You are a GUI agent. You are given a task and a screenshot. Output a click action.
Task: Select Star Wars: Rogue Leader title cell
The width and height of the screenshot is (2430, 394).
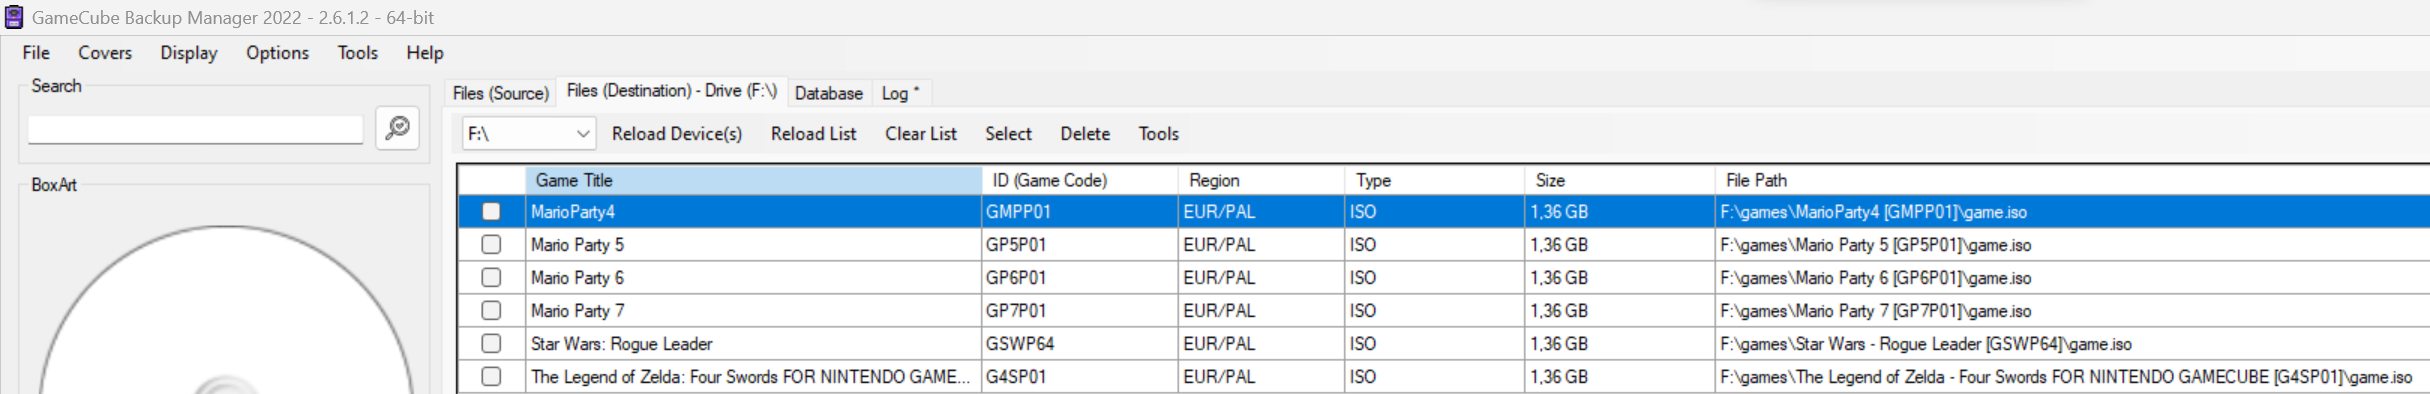754,344
